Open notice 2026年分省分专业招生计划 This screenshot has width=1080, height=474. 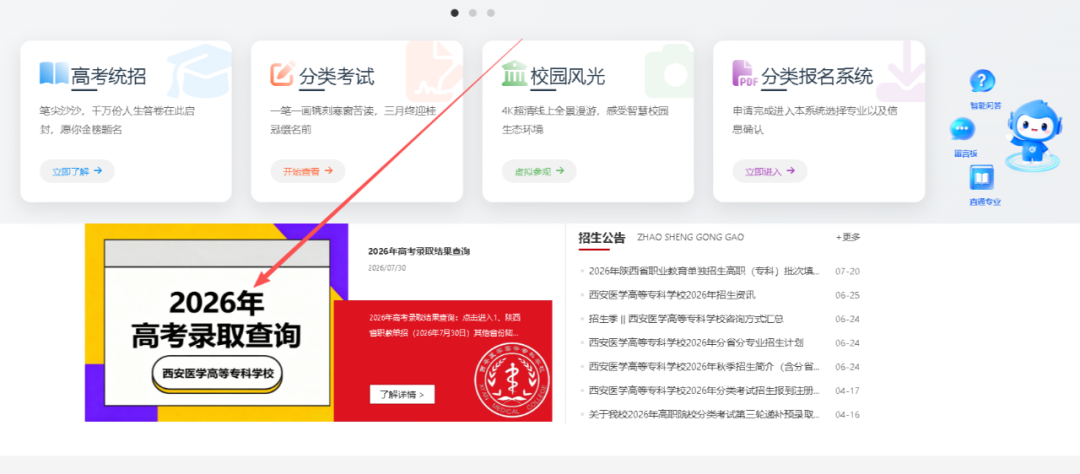696,343
